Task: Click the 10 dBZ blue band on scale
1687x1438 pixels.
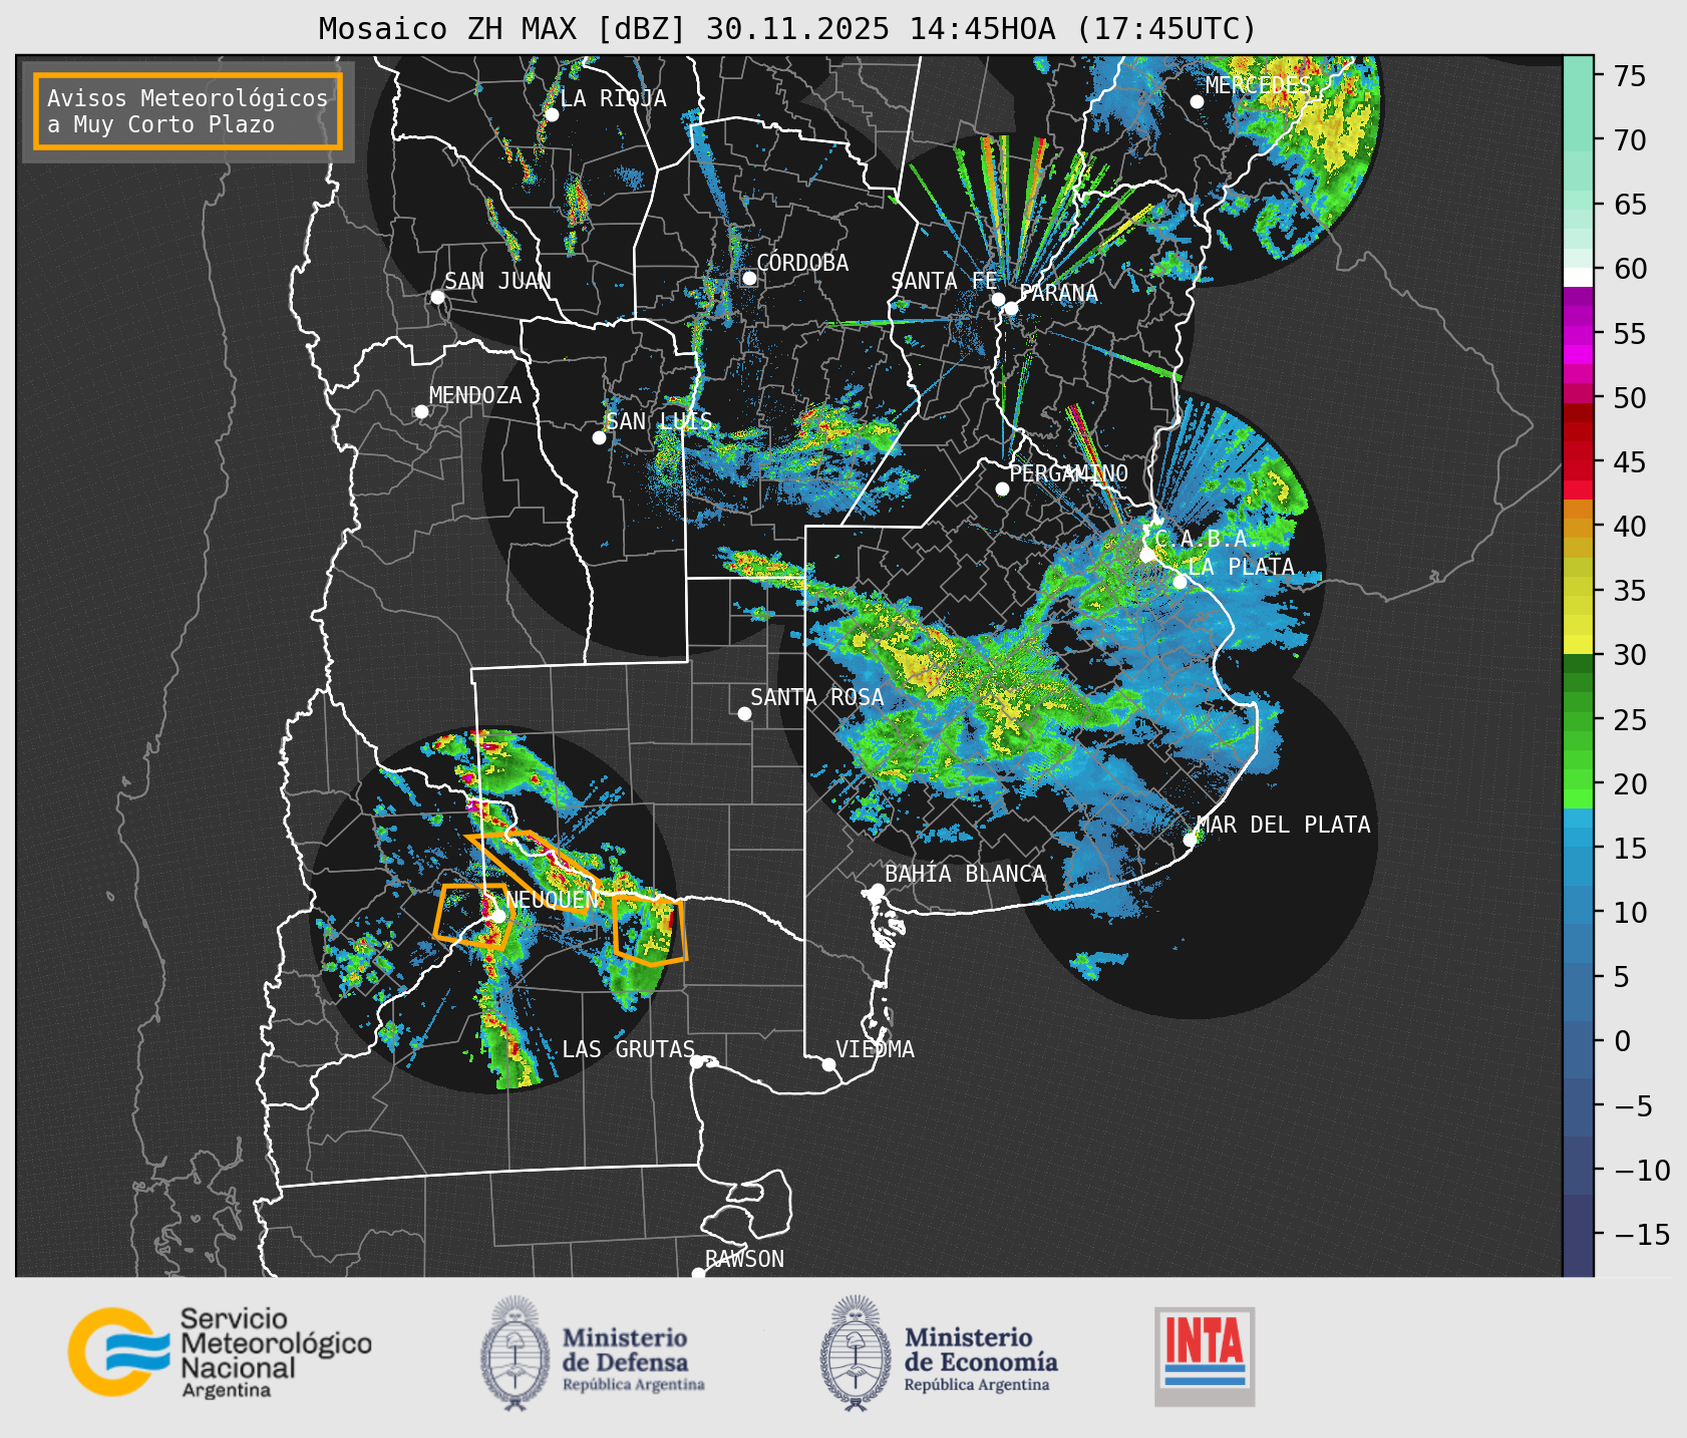Action: pos(1578,912)
